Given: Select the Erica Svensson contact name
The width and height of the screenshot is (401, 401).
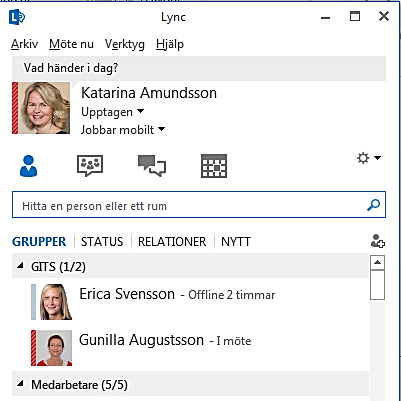Looking at the screenshot, I should coord(127,294).
